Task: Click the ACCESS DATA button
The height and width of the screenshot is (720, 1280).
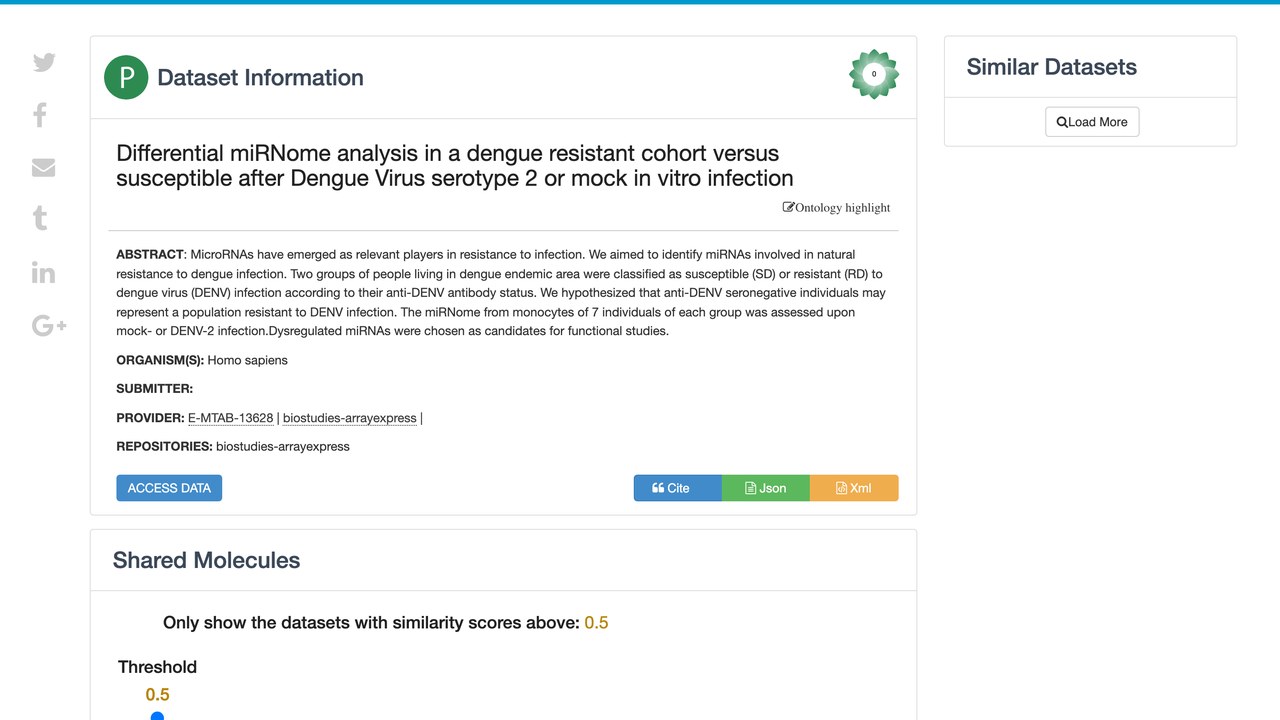Action: 169,488
